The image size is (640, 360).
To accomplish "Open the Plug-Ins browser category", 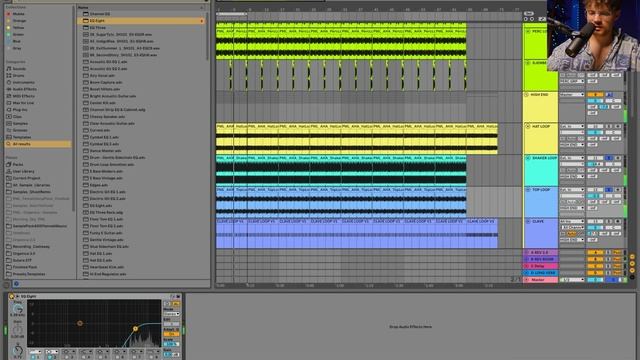I will [x=17, y=110].
